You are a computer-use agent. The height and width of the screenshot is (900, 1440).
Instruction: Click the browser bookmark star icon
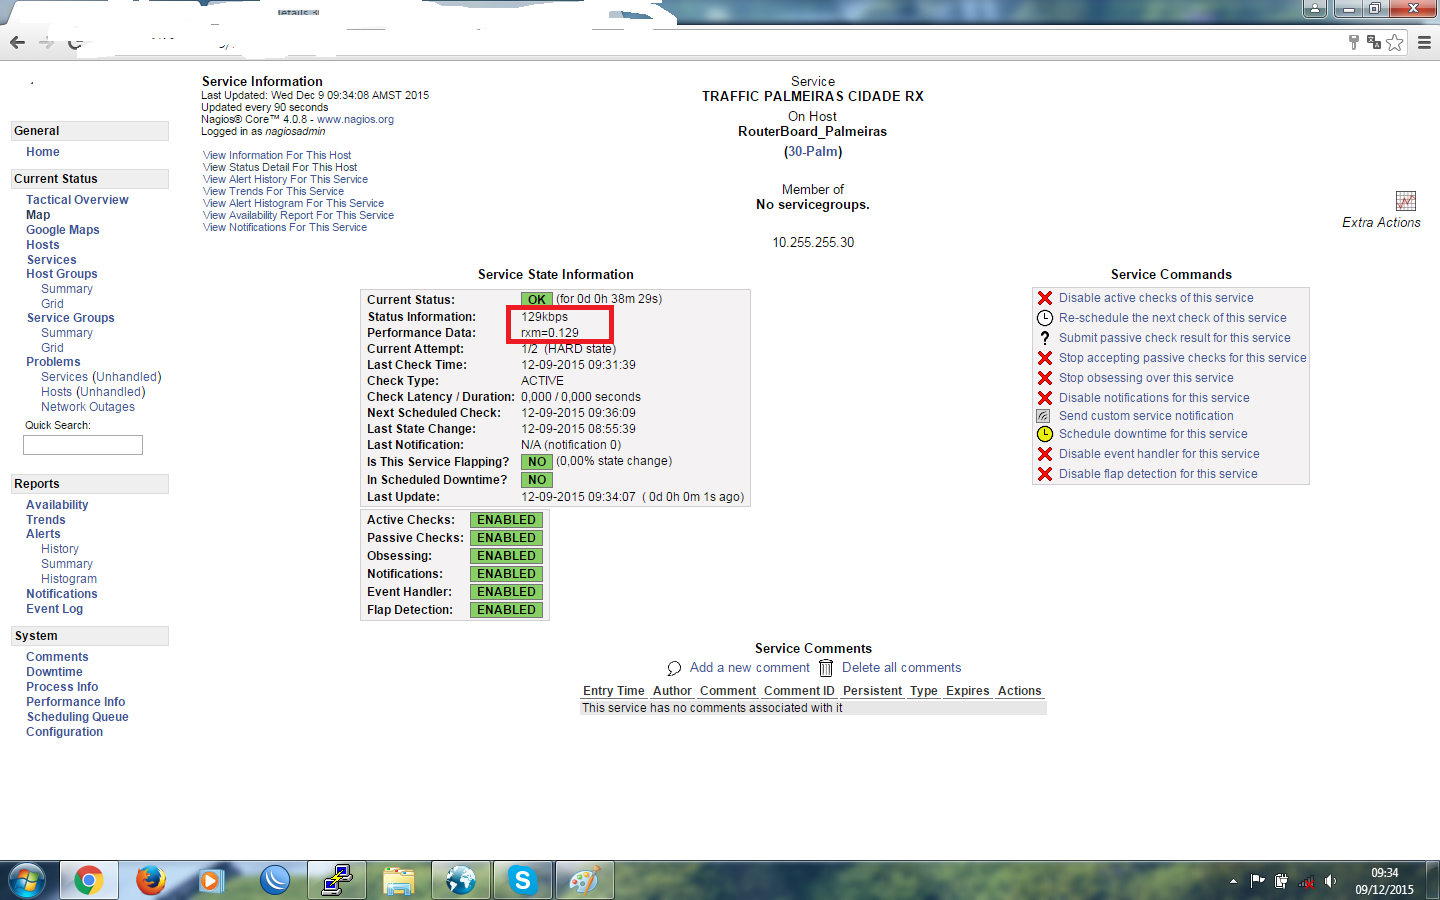point(1394,42)
